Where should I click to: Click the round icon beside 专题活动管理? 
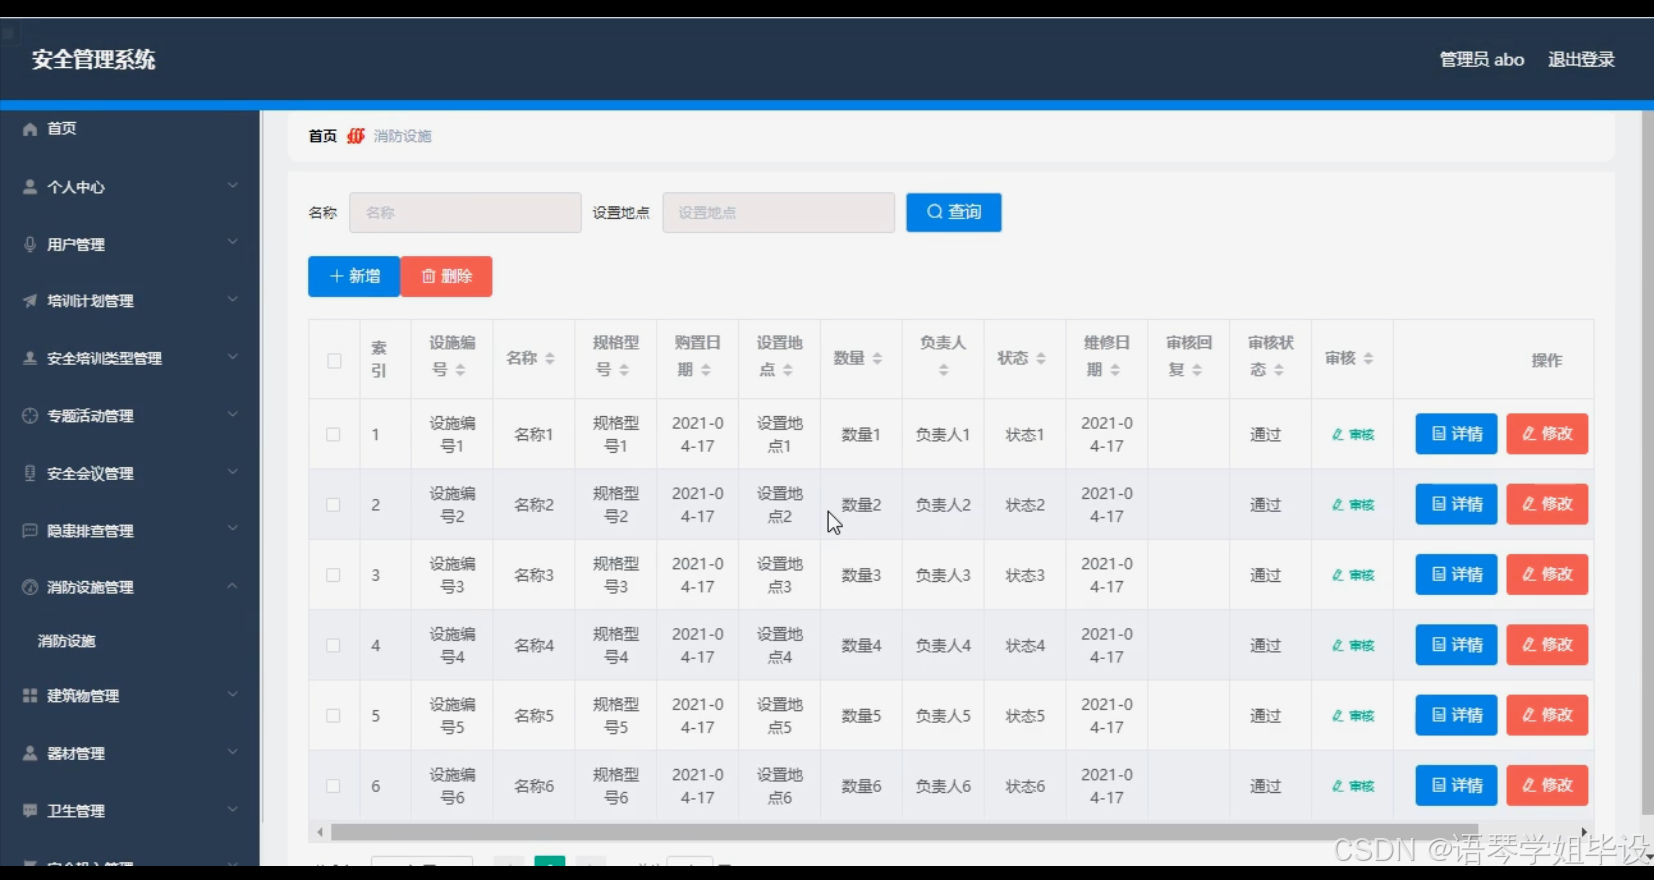click(x=30, y=416)
